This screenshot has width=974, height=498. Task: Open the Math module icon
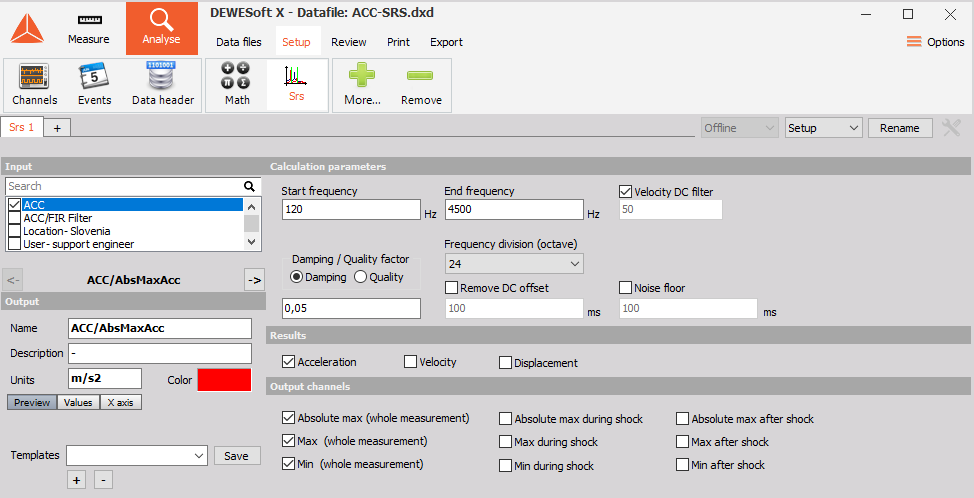(237, 84)
